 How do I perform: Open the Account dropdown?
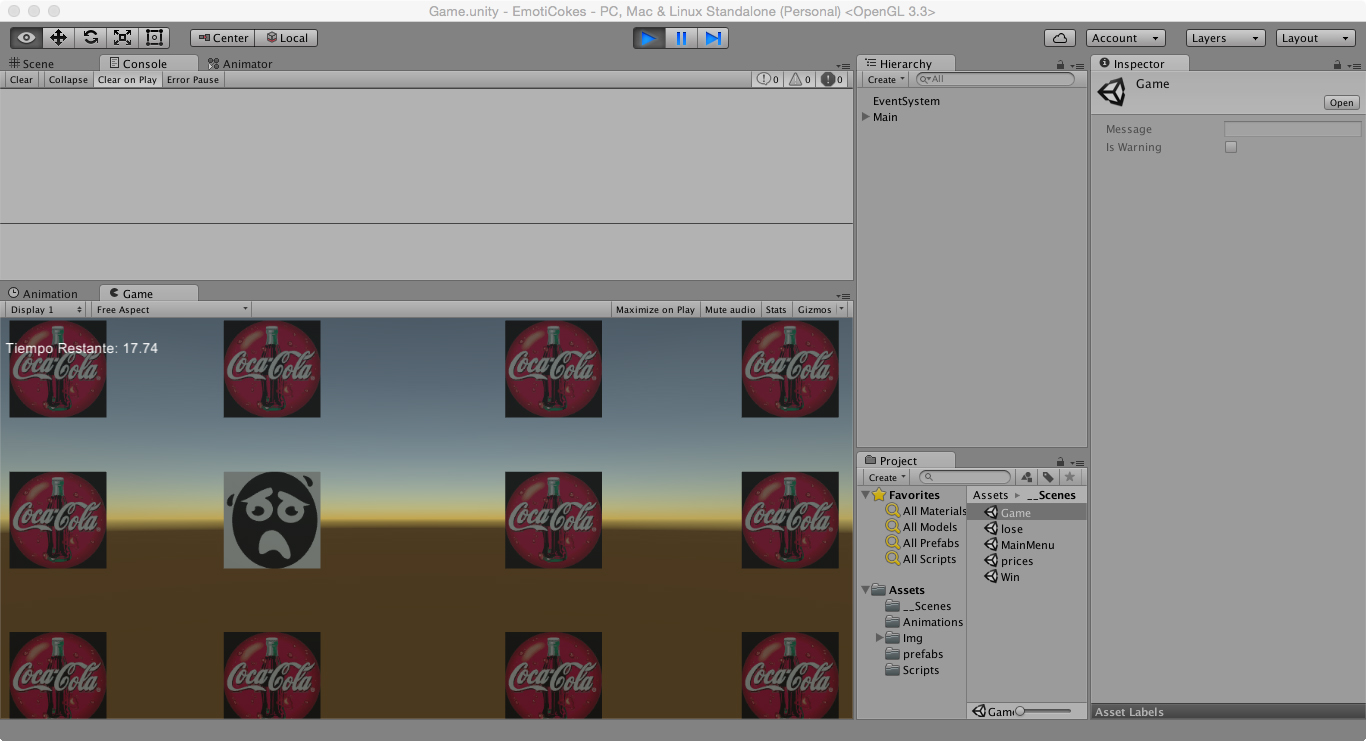[x=1126, y=38]
